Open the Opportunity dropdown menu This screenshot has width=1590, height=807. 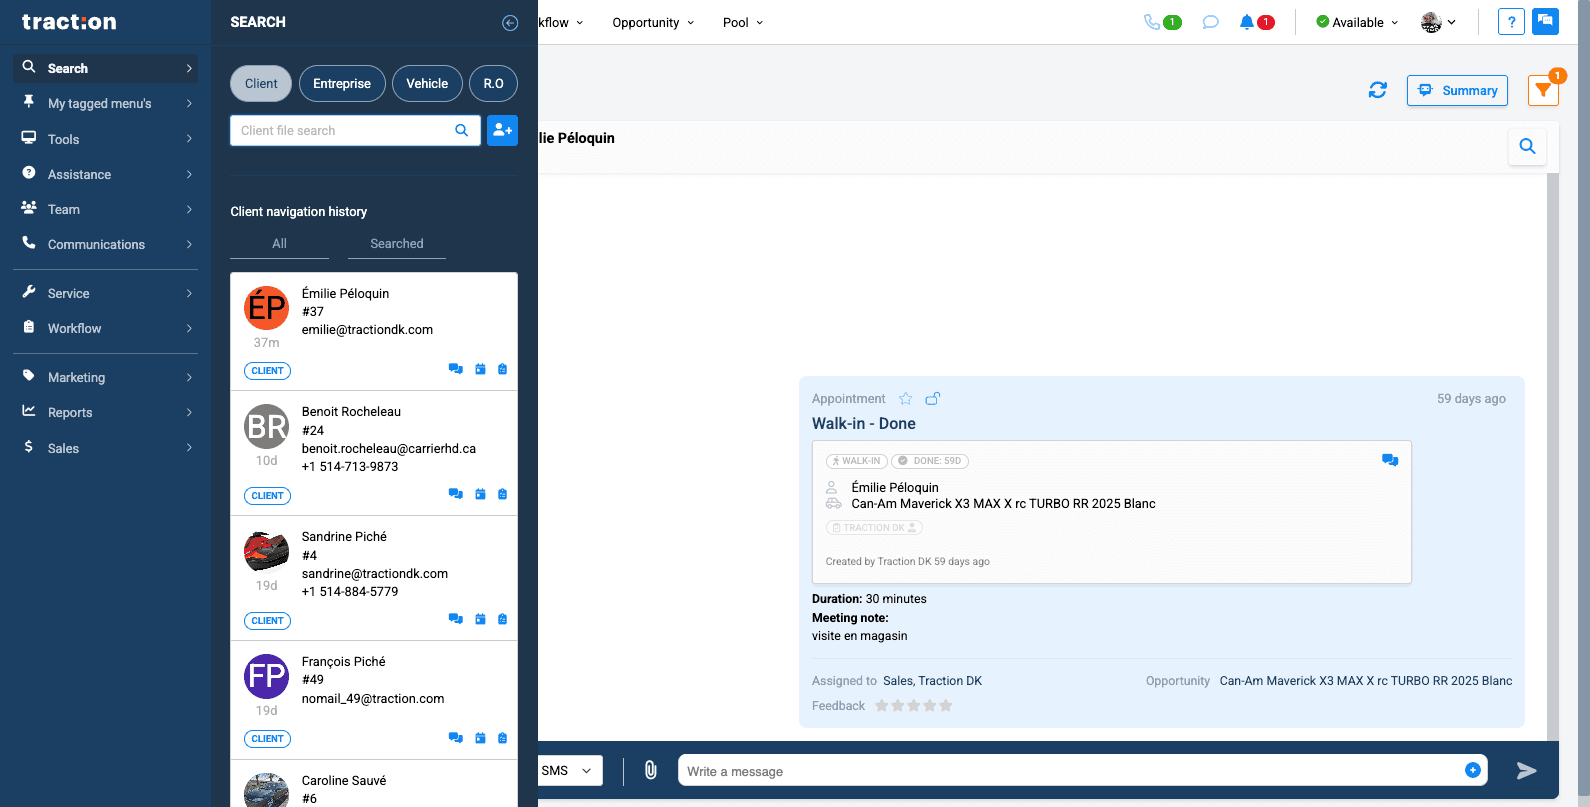click(653, 23)
